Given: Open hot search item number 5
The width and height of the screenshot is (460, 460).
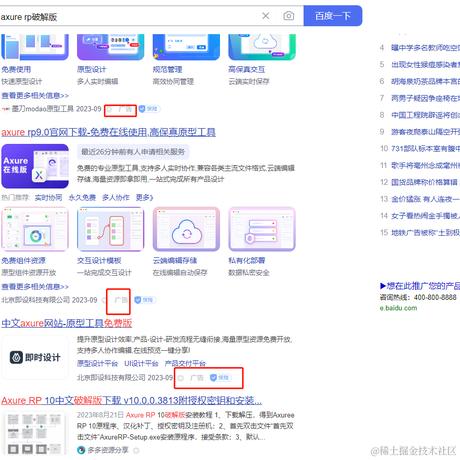Looking at the screenshot, I should (x=425, y=65).
